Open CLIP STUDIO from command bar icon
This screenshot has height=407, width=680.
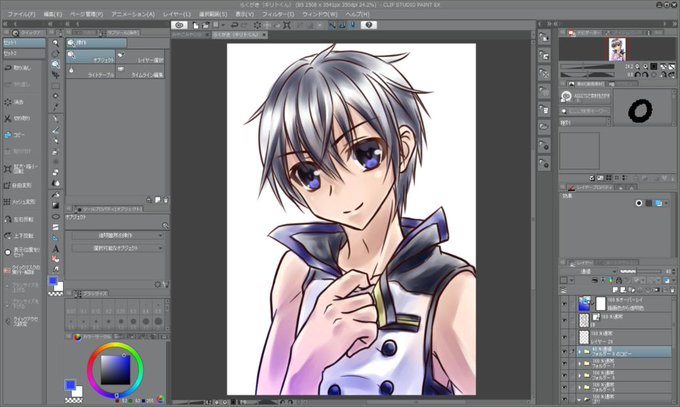click(179, 25)
